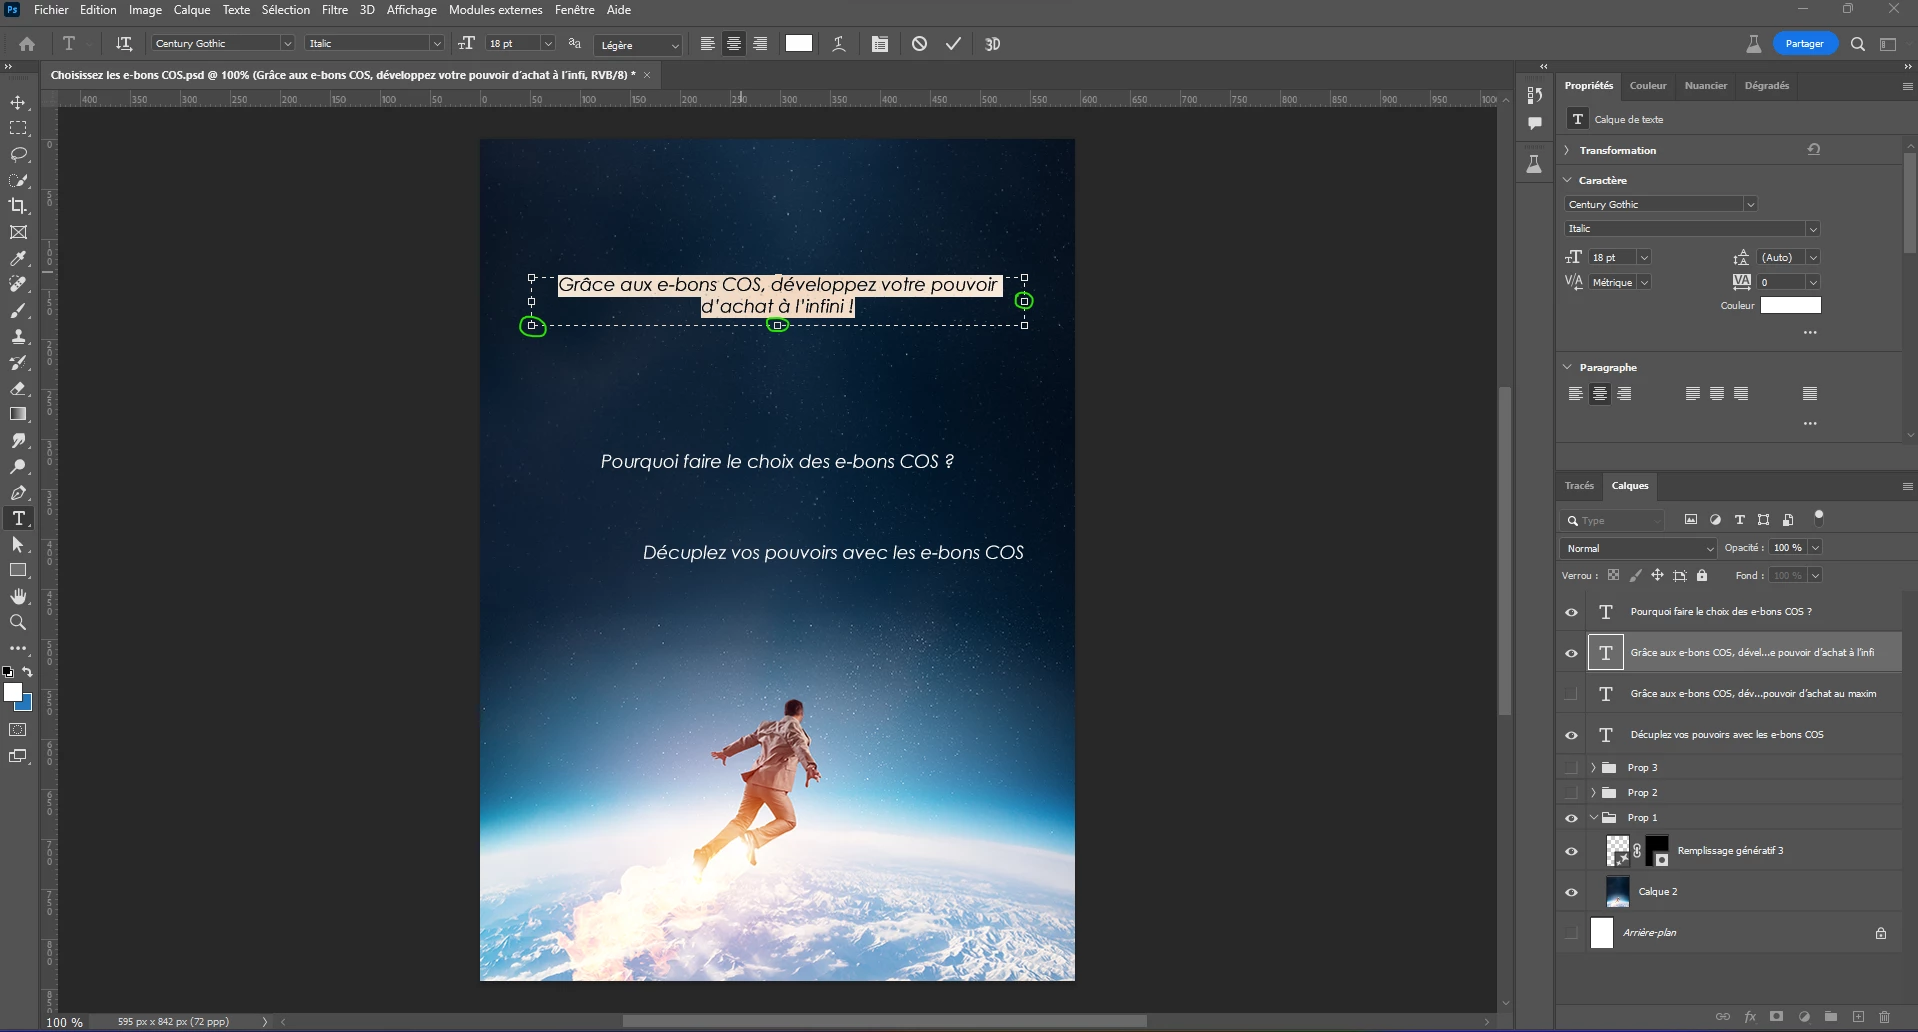Show the Arrière-plan layer
1918x1032 pixels.
(x=1571, y=933)
